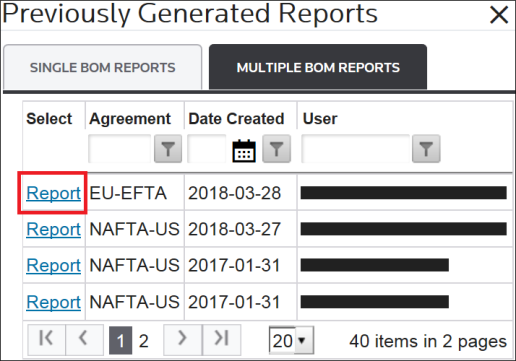Screen dimensions: 516x361
Task: Go to page 2
Action: click(x=144, y=341)
